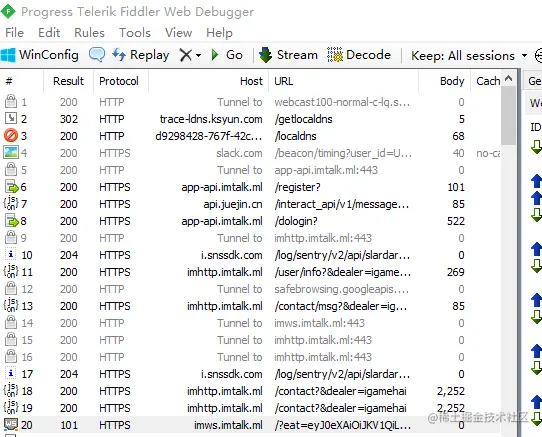Screen dimensions: 542x437
Task: Click URL /register?
Action: pyautogui.click(x=297, y=187)
